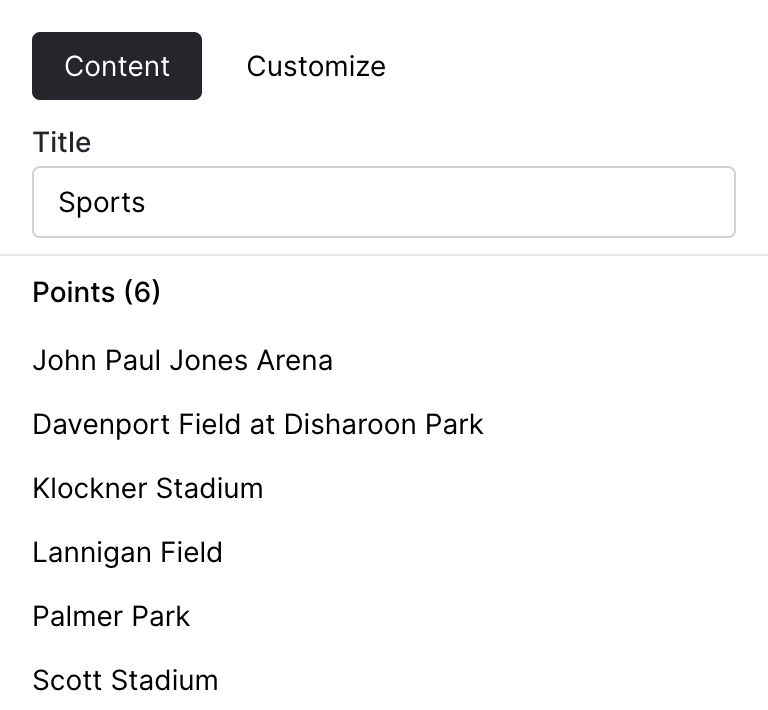The image size is (768, 710).
Task: Open the Lannigan Field point
Action: tap(128, 552)
